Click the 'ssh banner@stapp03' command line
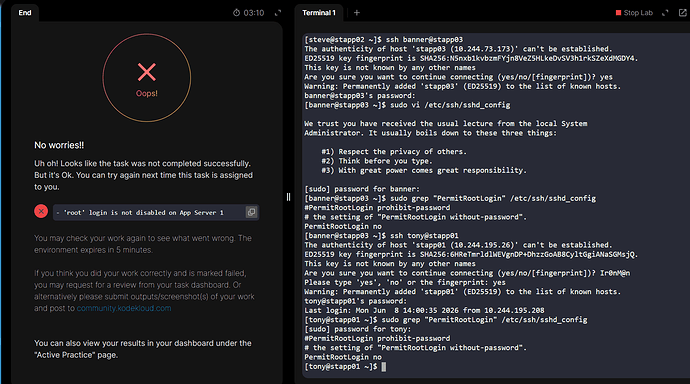 (x=383, y=40)
